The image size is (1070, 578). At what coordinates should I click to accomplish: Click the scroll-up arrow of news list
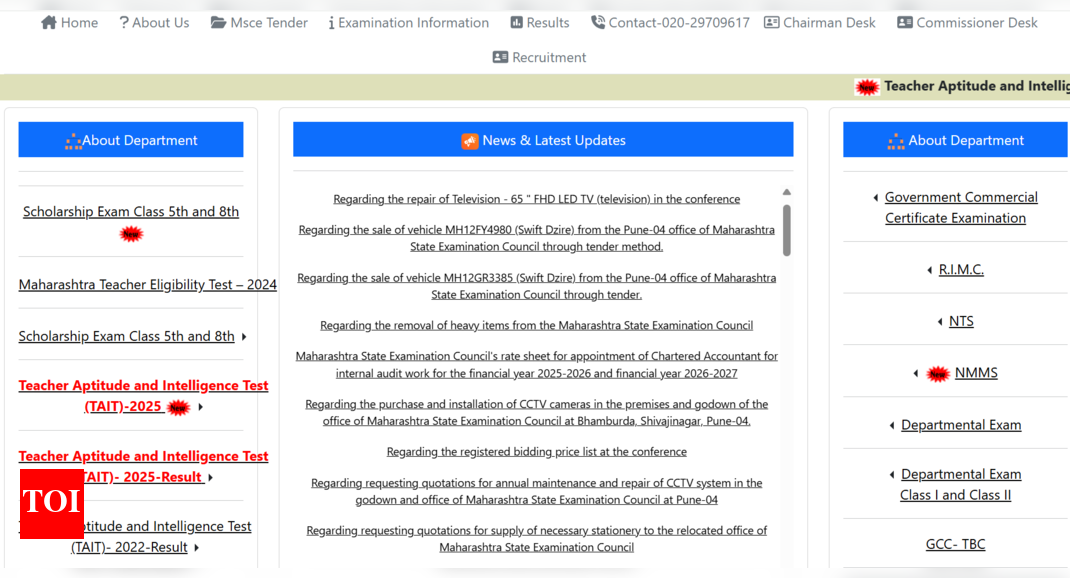[786, 192]
